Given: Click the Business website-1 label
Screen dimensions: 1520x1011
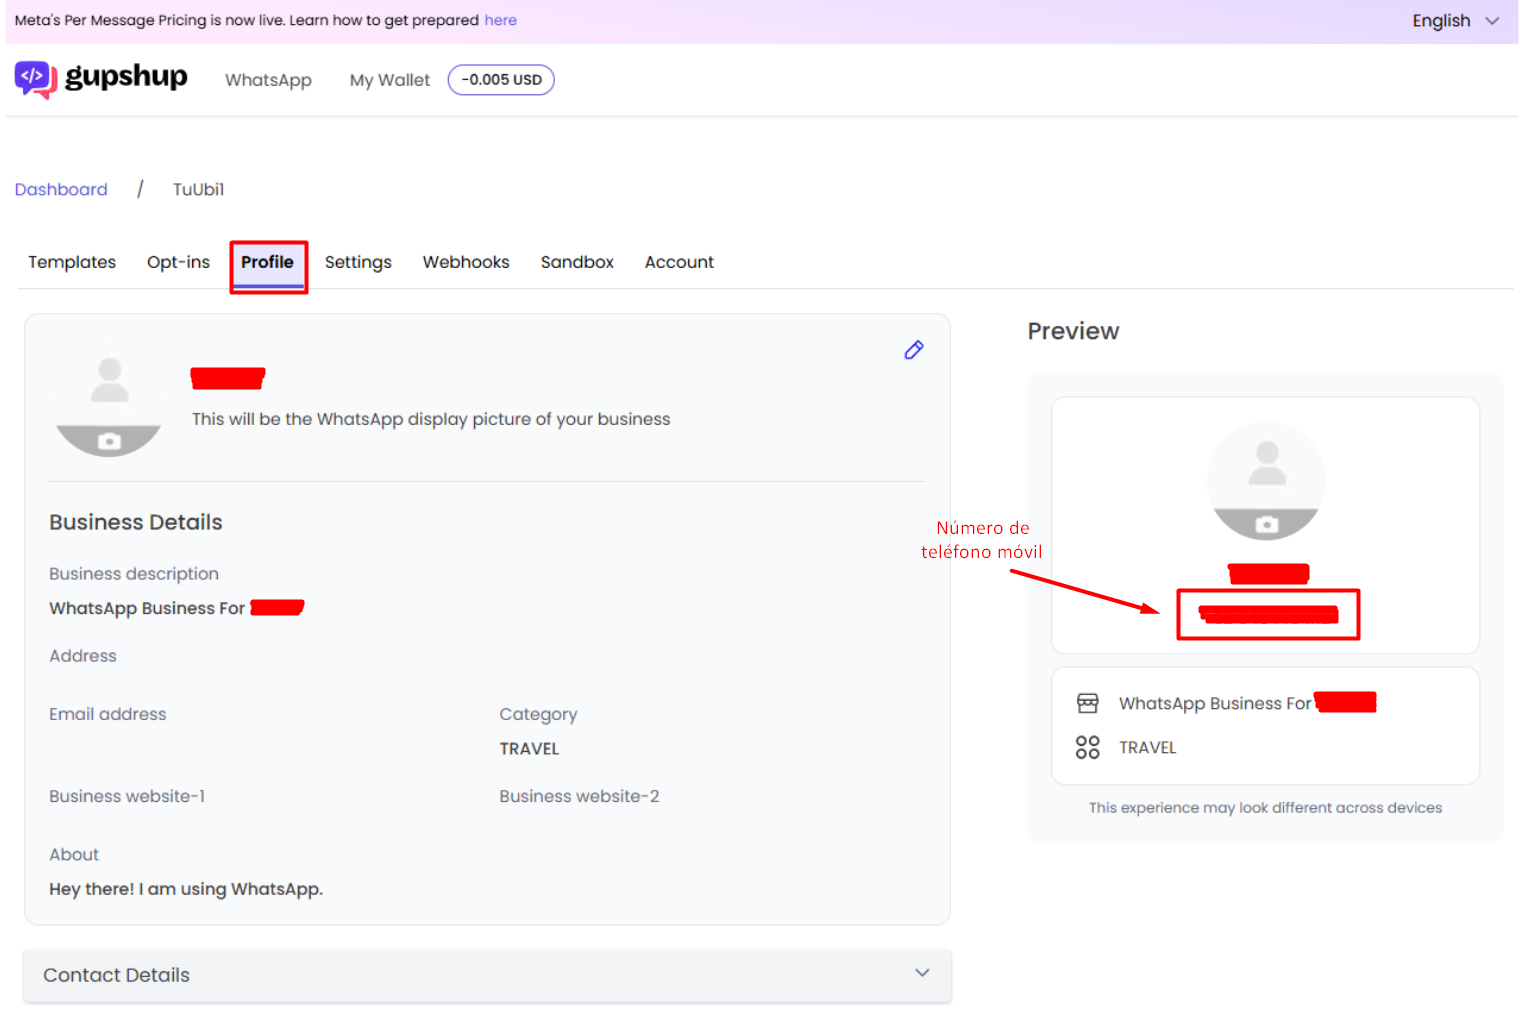Looking at the screenshot, I should [127, 796].
